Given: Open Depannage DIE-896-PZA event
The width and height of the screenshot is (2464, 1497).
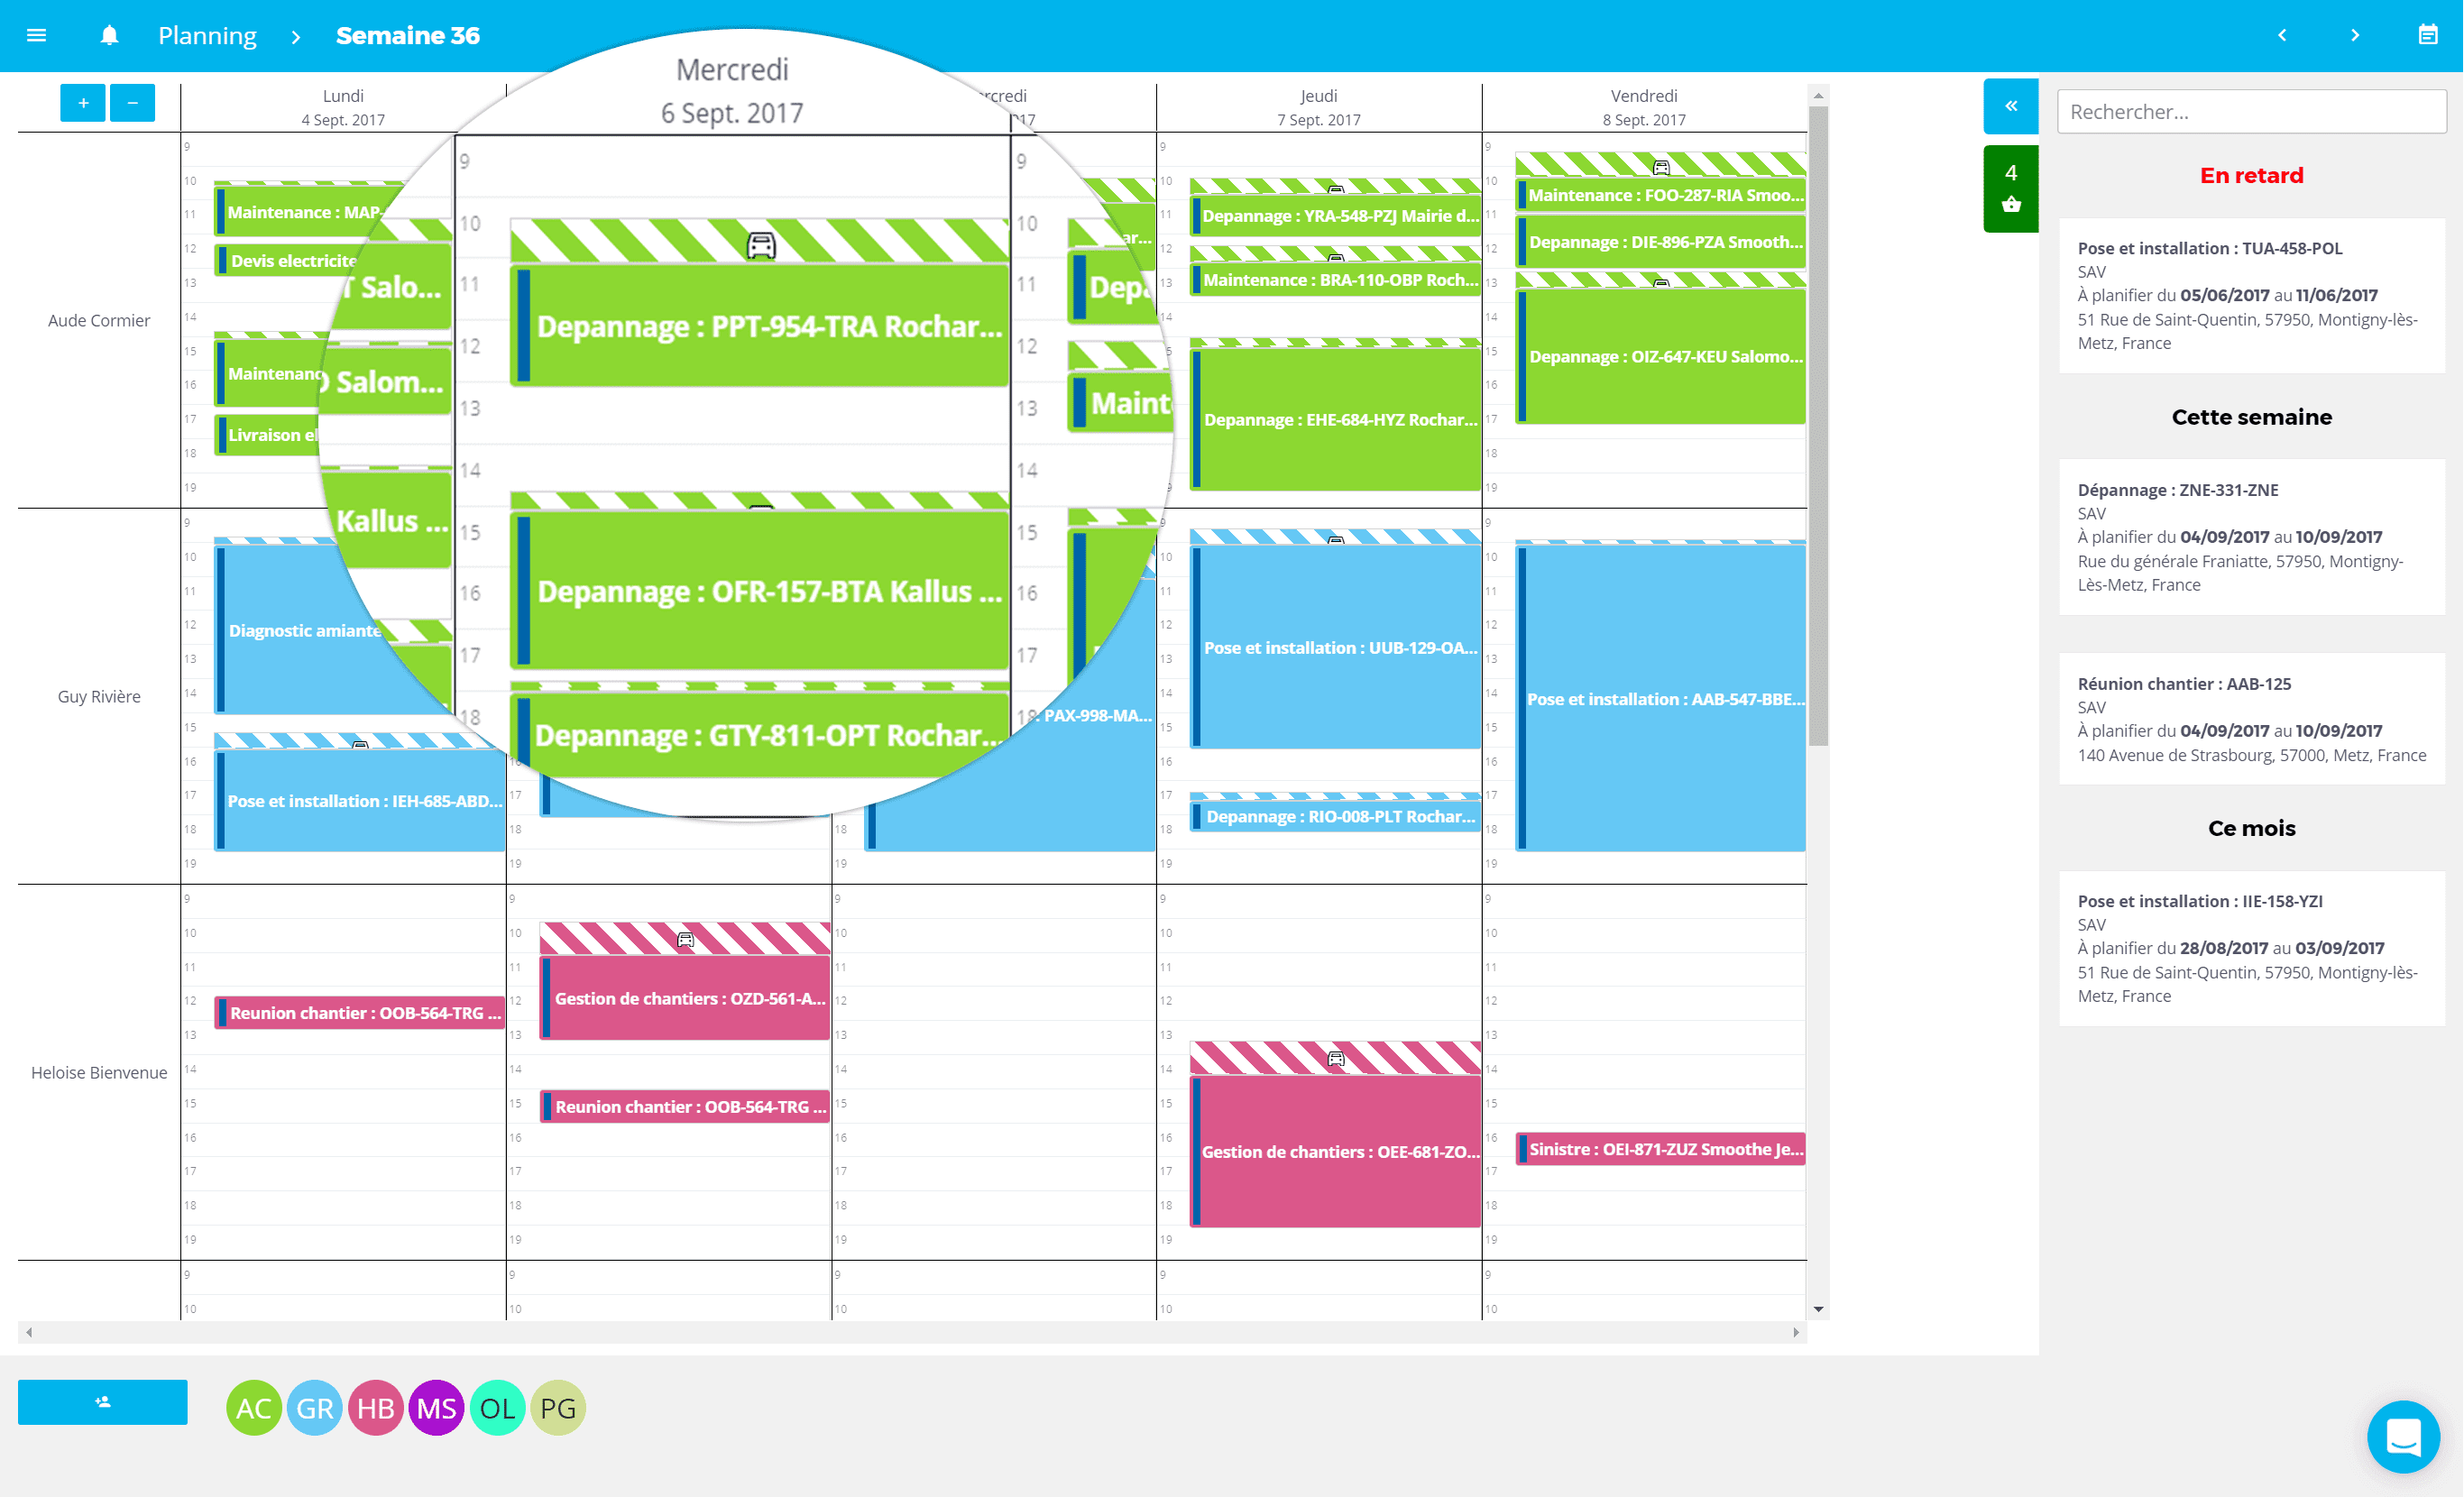Looking at the screenshot, I should tap(1661, 242).
